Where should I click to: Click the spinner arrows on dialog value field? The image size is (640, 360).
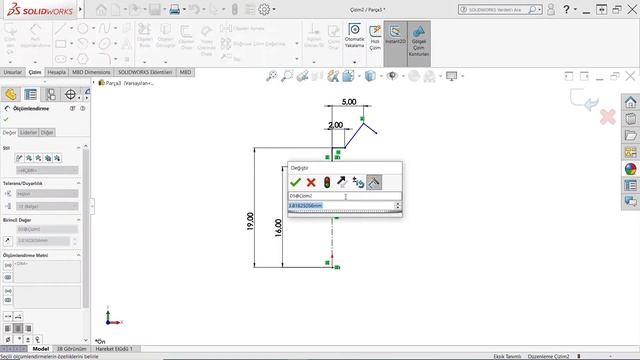(398, 205)
